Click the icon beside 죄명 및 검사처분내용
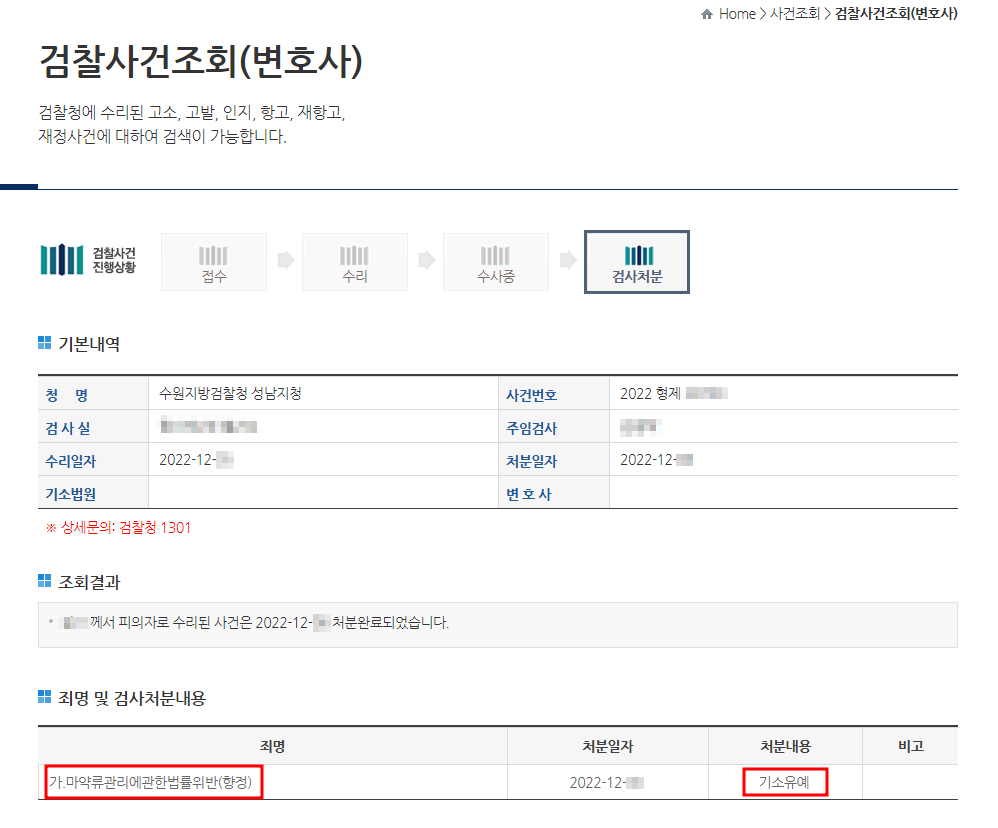 click(44, 698)
